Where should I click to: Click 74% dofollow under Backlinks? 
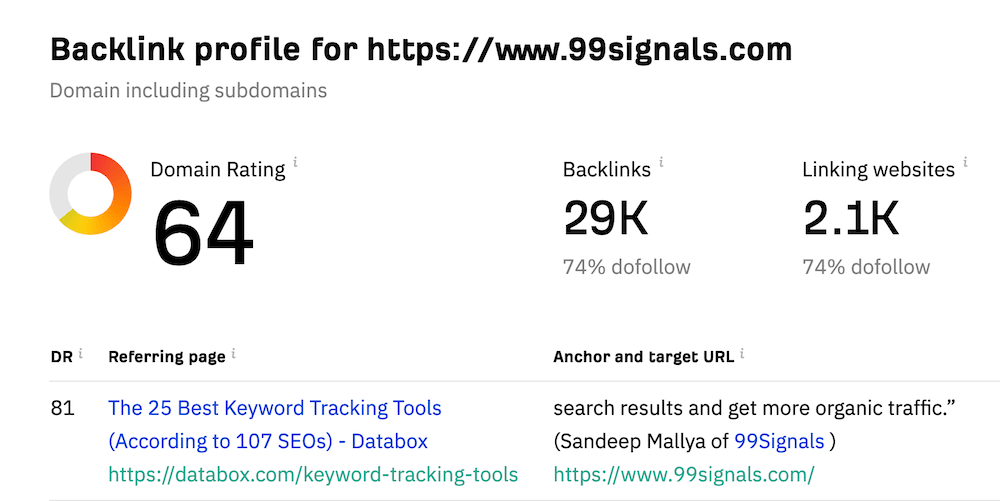(626, 267)
